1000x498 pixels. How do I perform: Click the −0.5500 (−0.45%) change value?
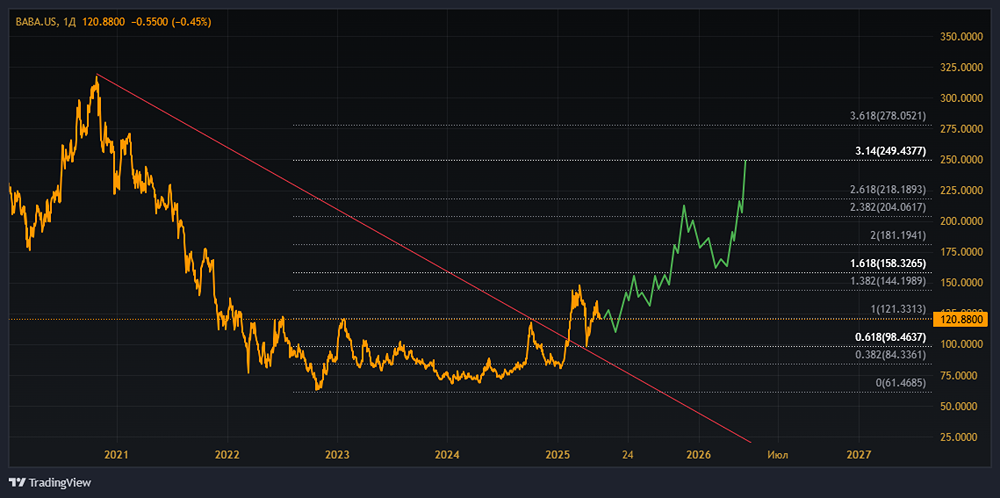coord(171,22)
